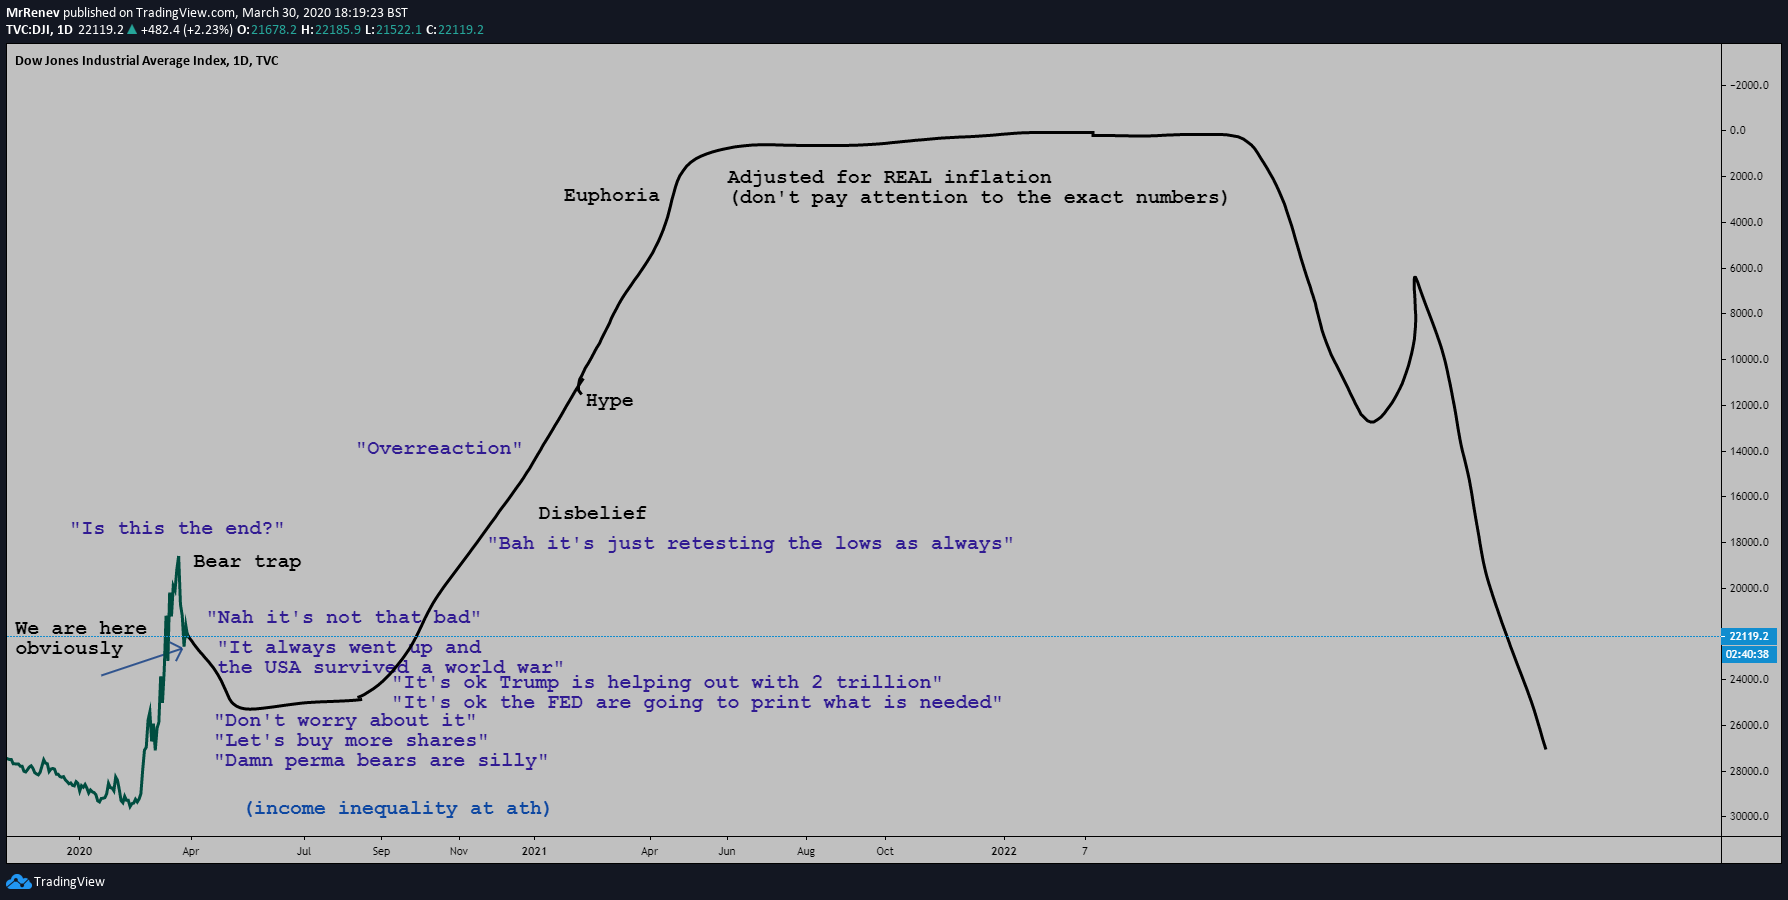Click the "Overreaction" quote text
This screenshot has width=1788, height=900.
click(x=439, y=448)
